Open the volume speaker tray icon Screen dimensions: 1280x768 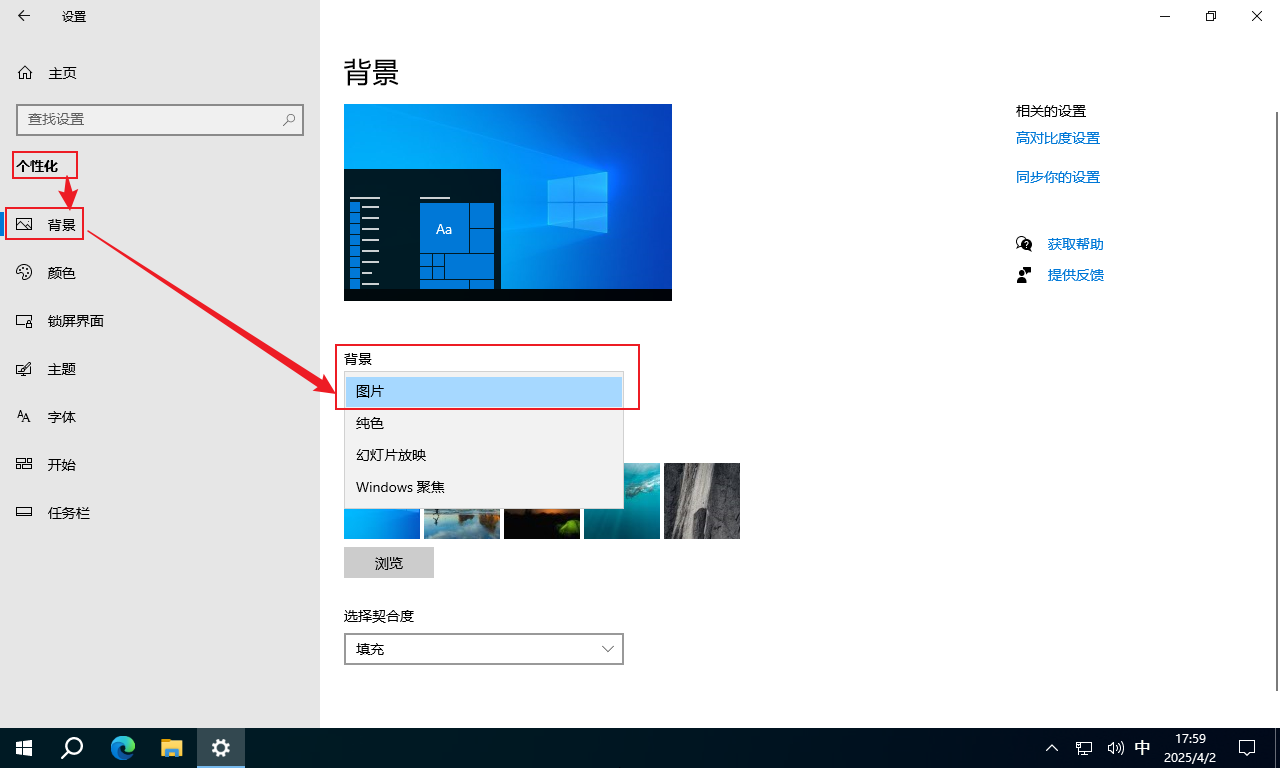coord(1115,748)
